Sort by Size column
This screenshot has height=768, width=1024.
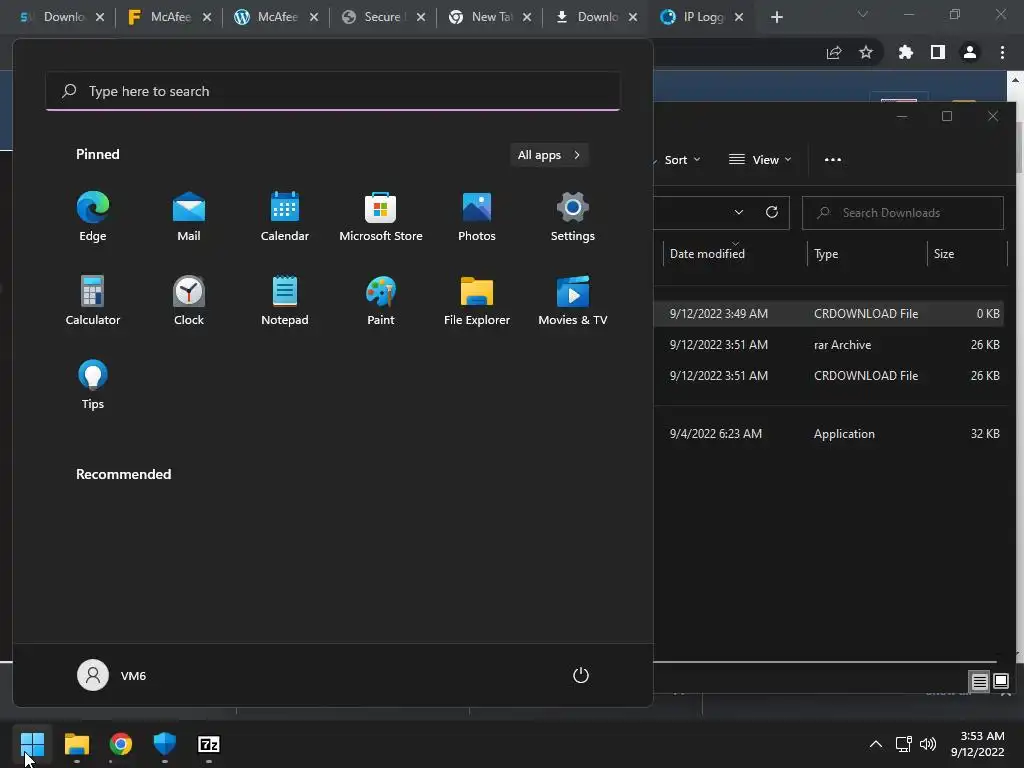[967, 253]
